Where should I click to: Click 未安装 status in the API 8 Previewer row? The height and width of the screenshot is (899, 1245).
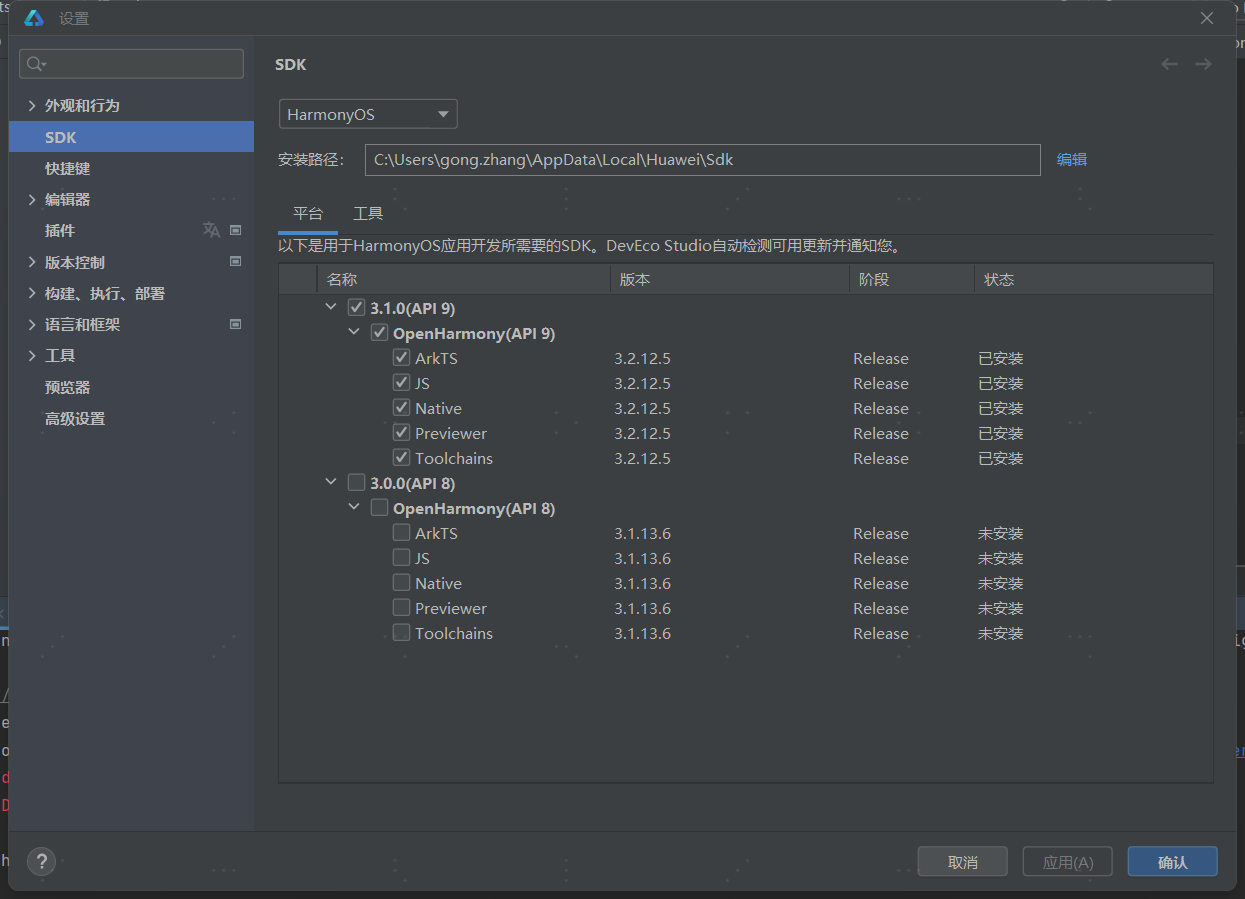tap(1001, 608)
